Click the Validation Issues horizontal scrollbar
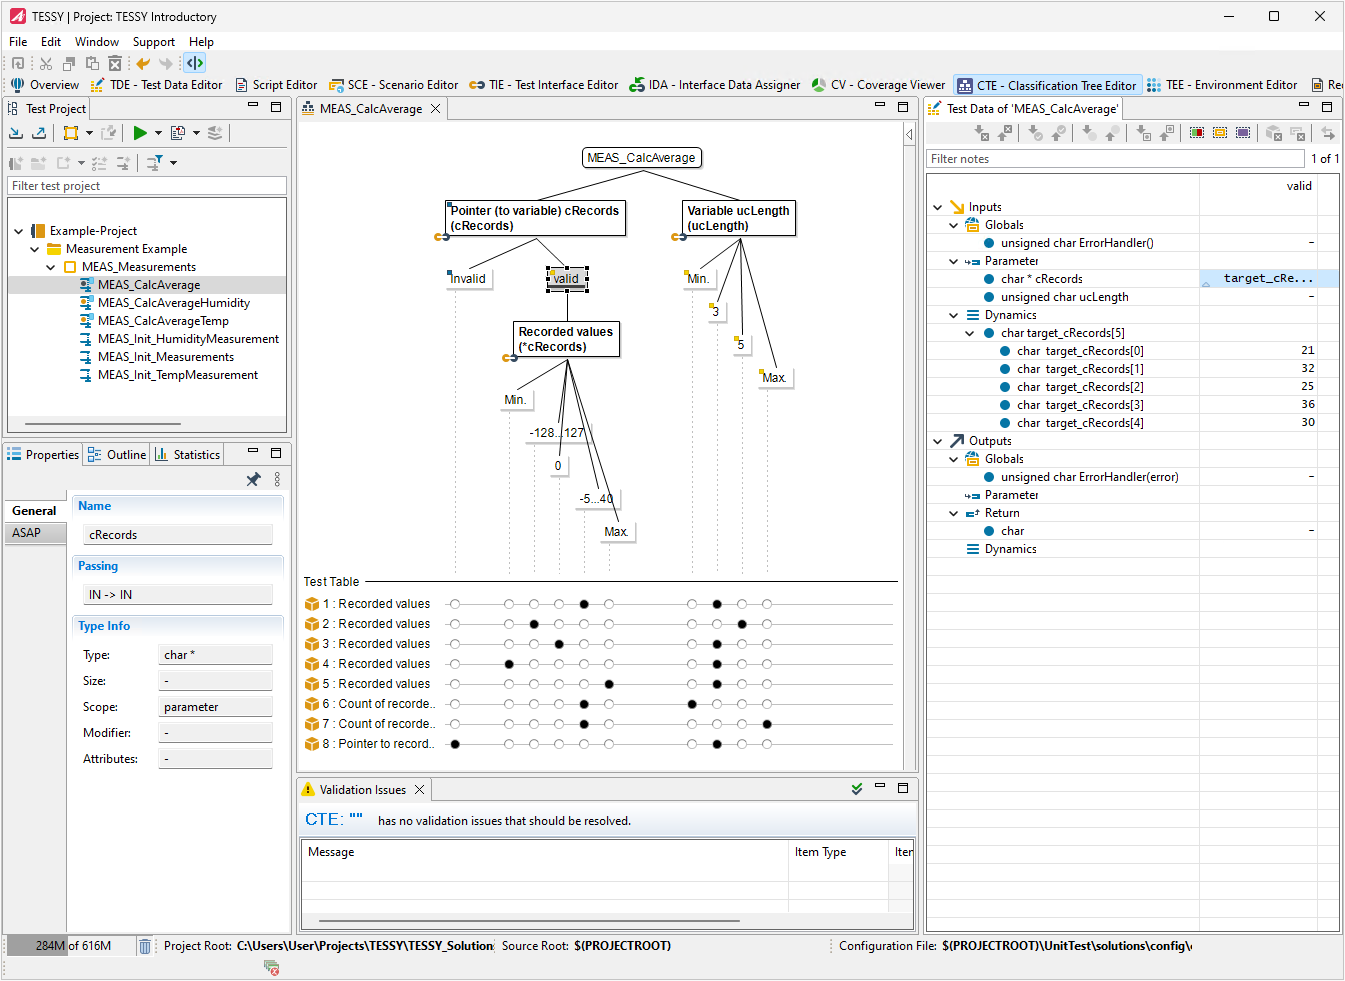 (x=530, y=921)
